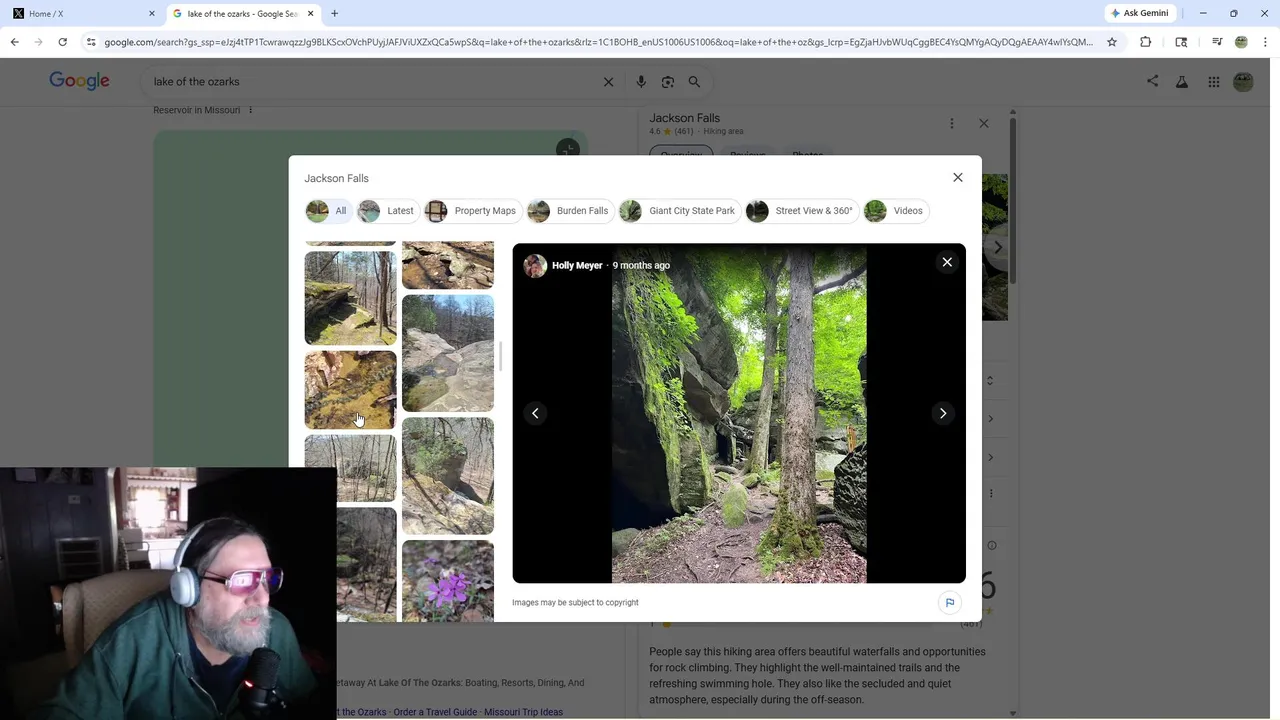This screenshot has width=1280, height=720.
Task: Select the Street View & 360° chip
Action: pos(801,211)
